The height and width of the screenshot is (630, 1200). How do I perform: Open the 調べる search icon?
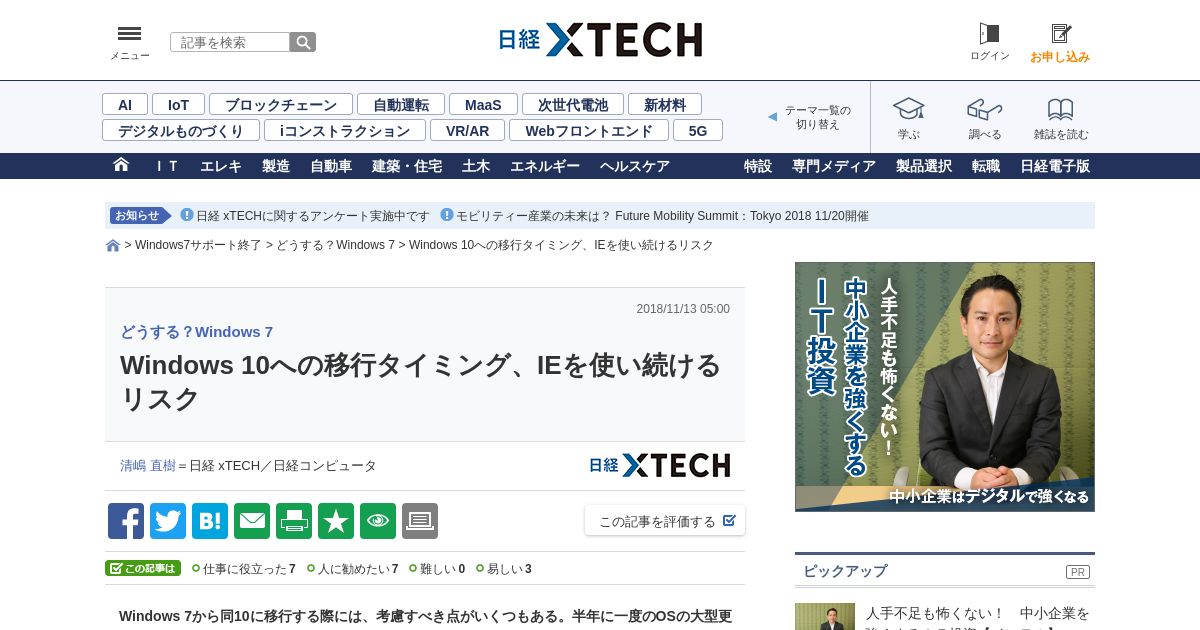pyautogui.click(x=984, y=108)
